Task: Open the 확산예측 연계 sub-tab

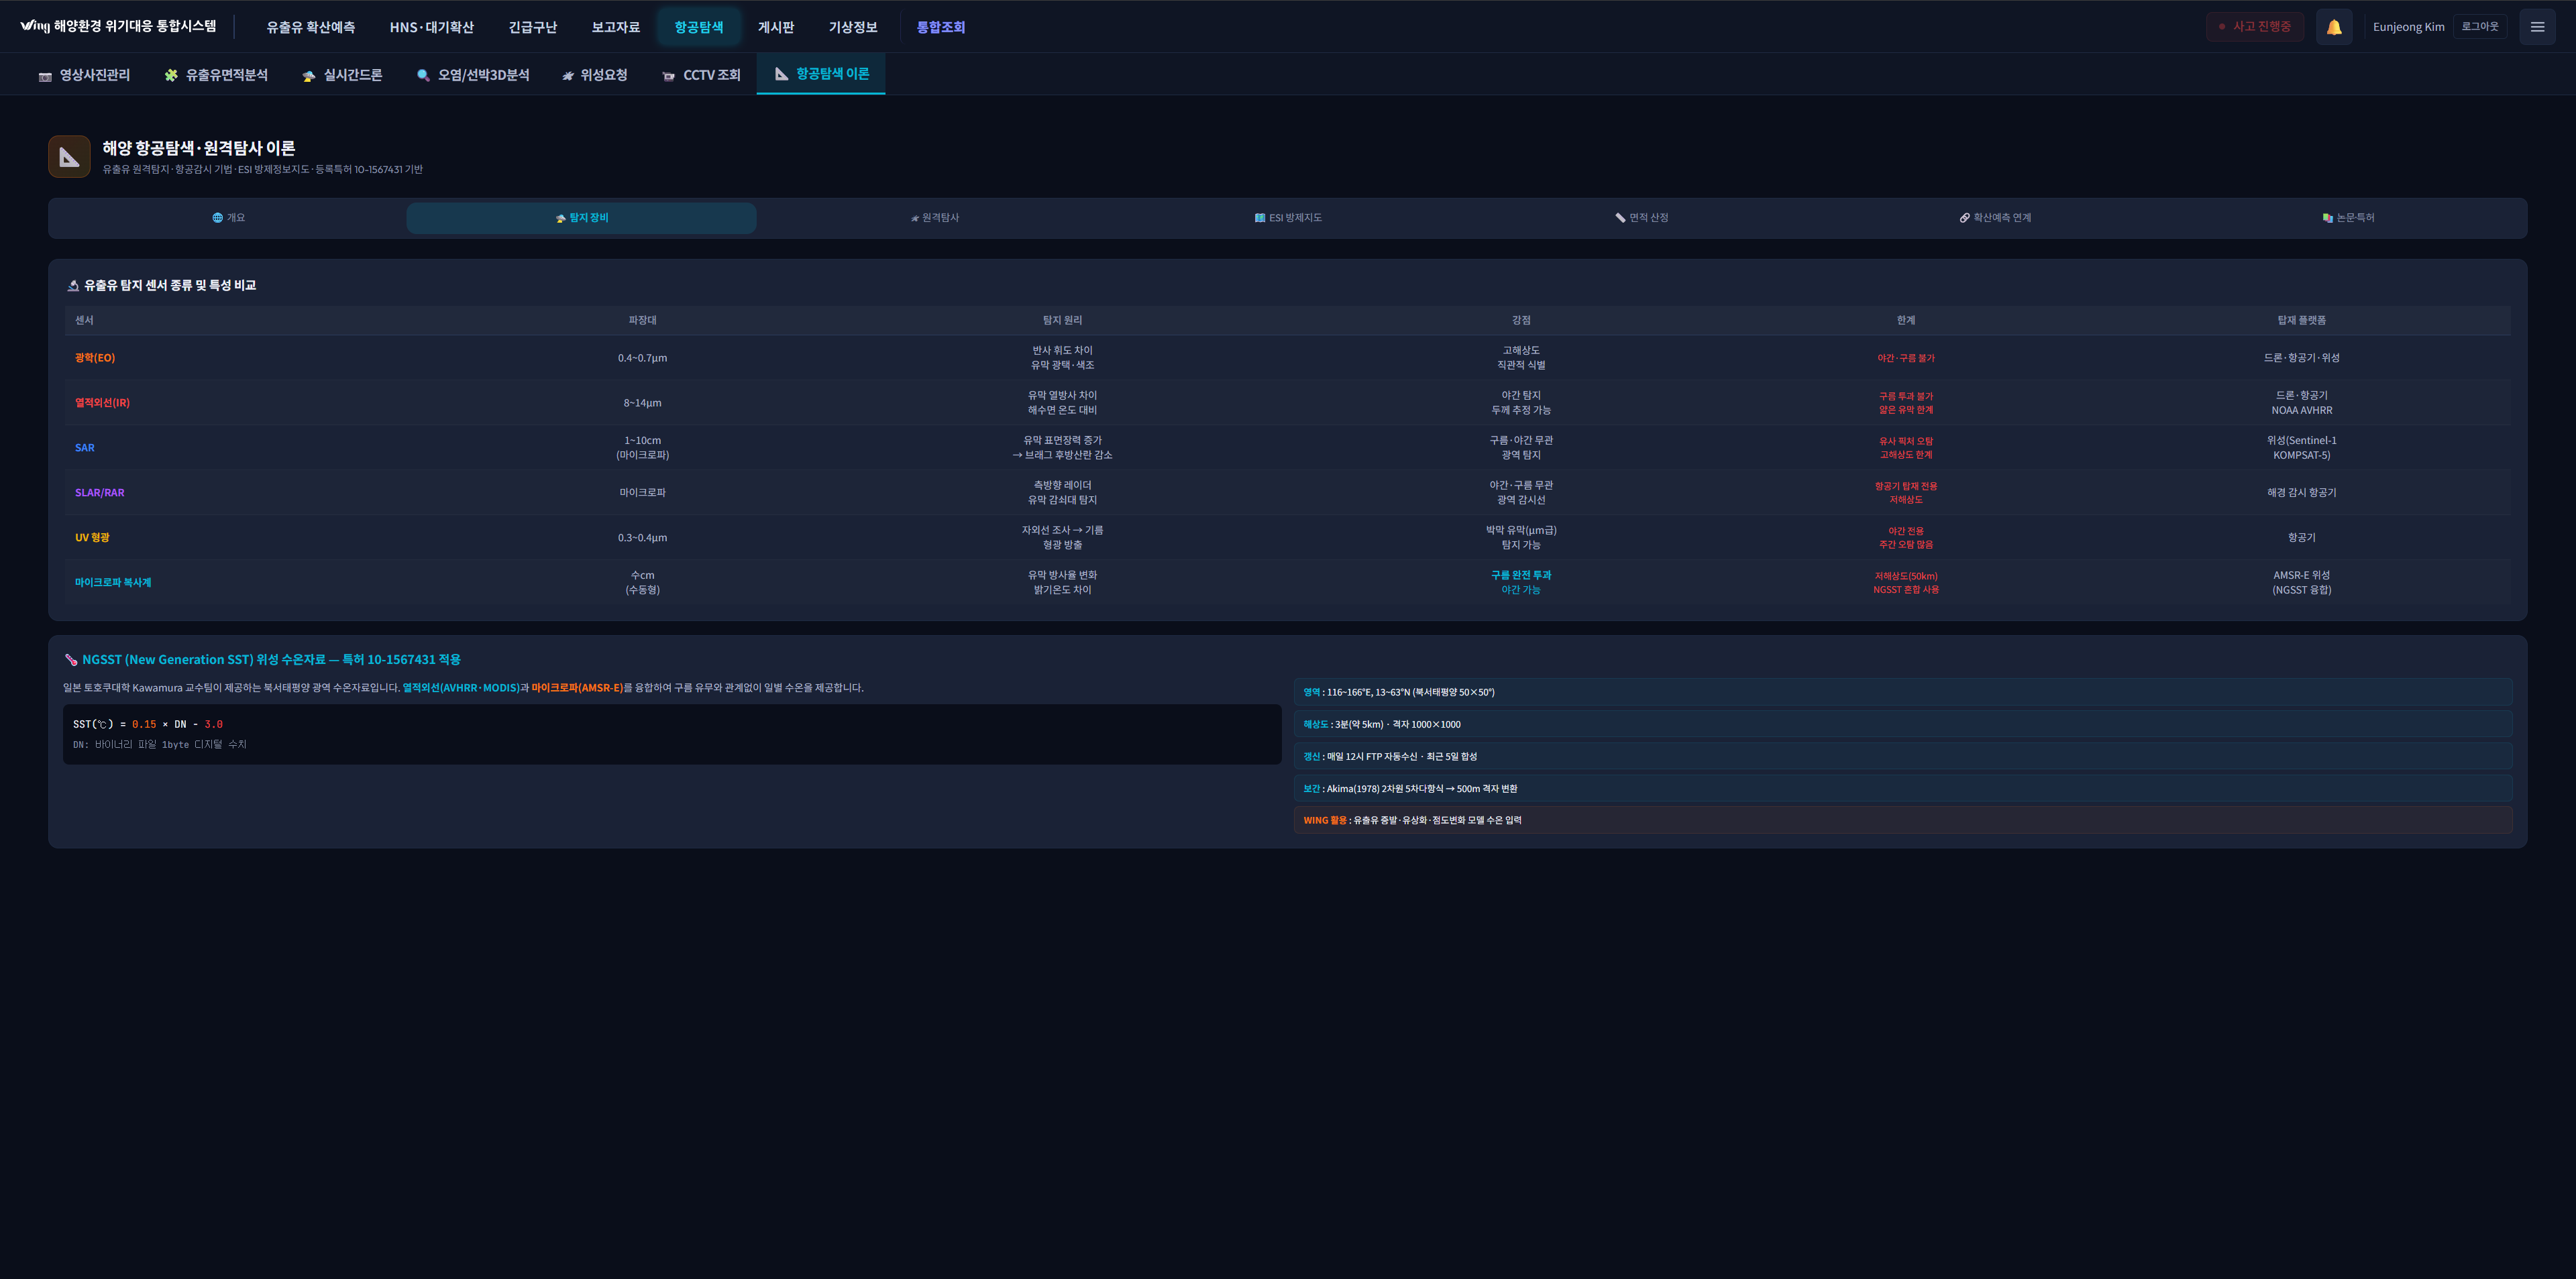Action: [1995, 218]
